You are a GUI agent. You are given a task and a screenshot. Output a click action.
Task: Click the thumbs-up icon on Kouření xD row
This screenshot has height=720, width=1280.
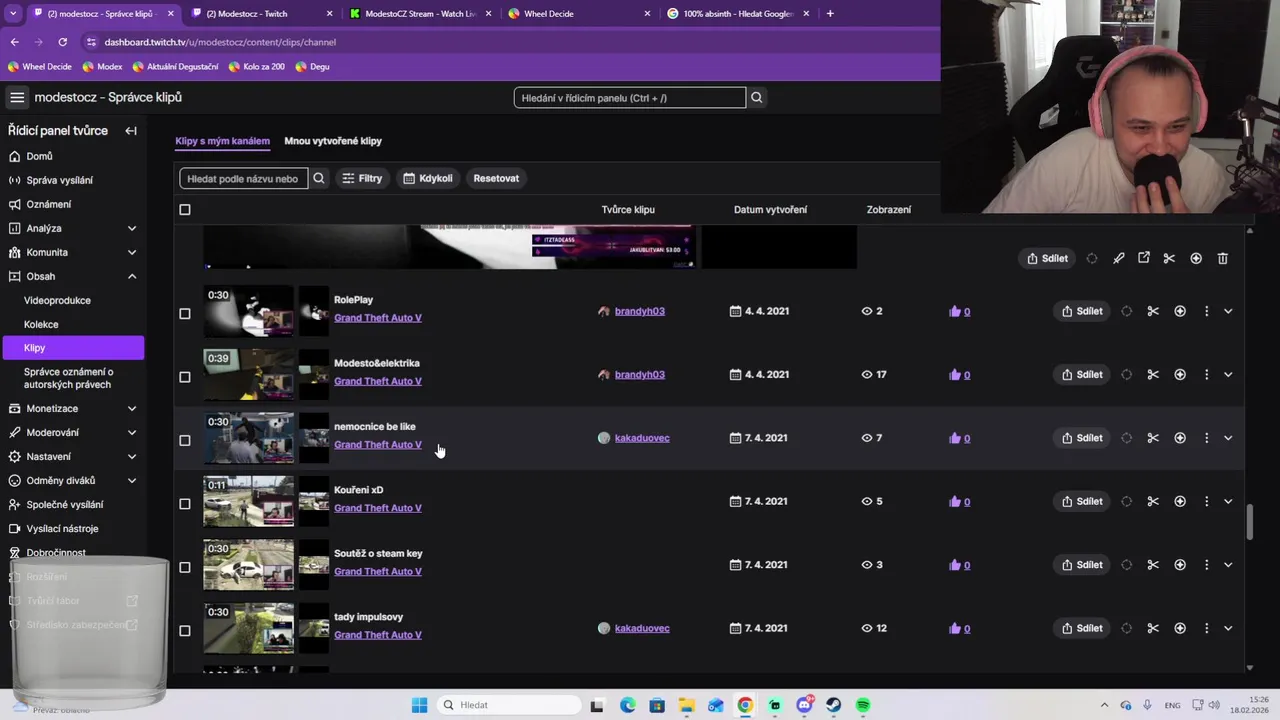click(955, 501)
